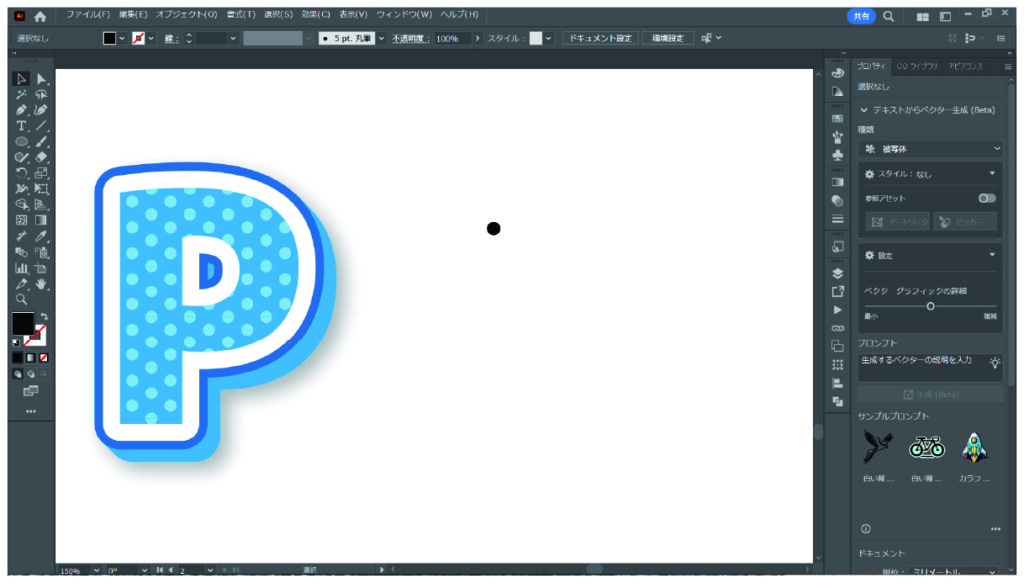
Task: Select the Gradient tool in toolbox
Action: (41, 221)
